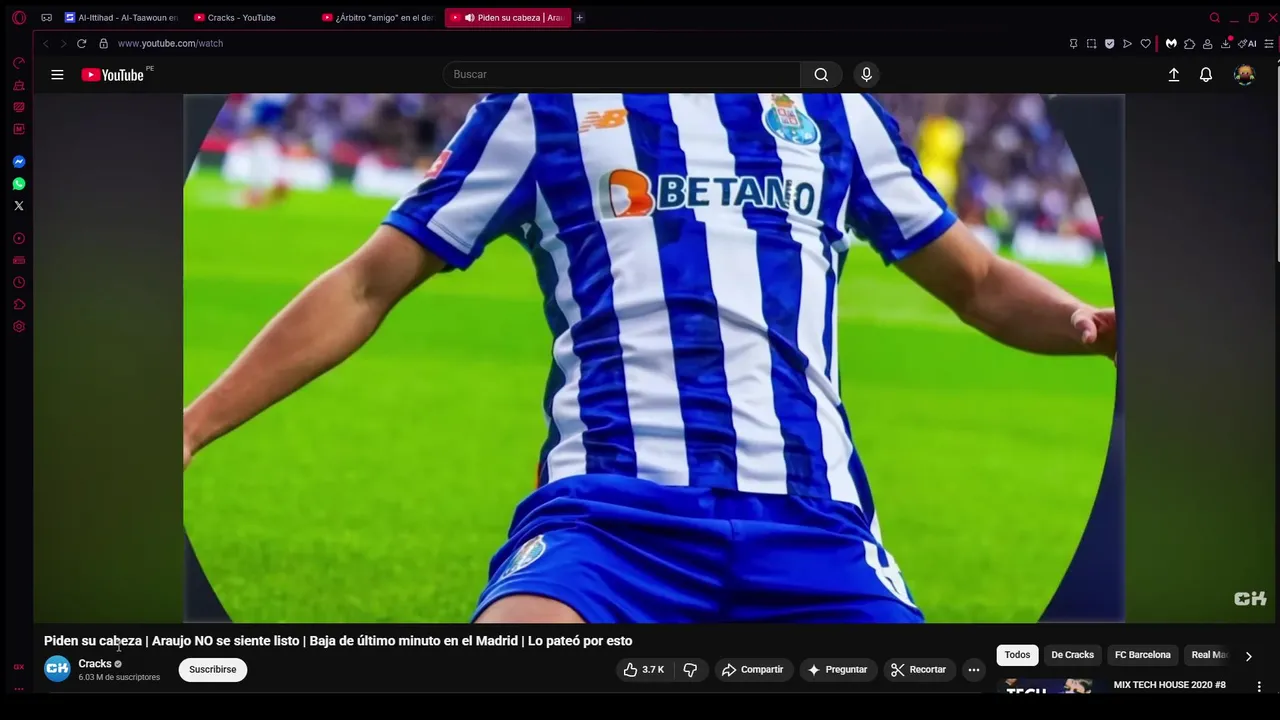
Task: Open the GX icon at sidebar bottom
Action: coord(18,667)
